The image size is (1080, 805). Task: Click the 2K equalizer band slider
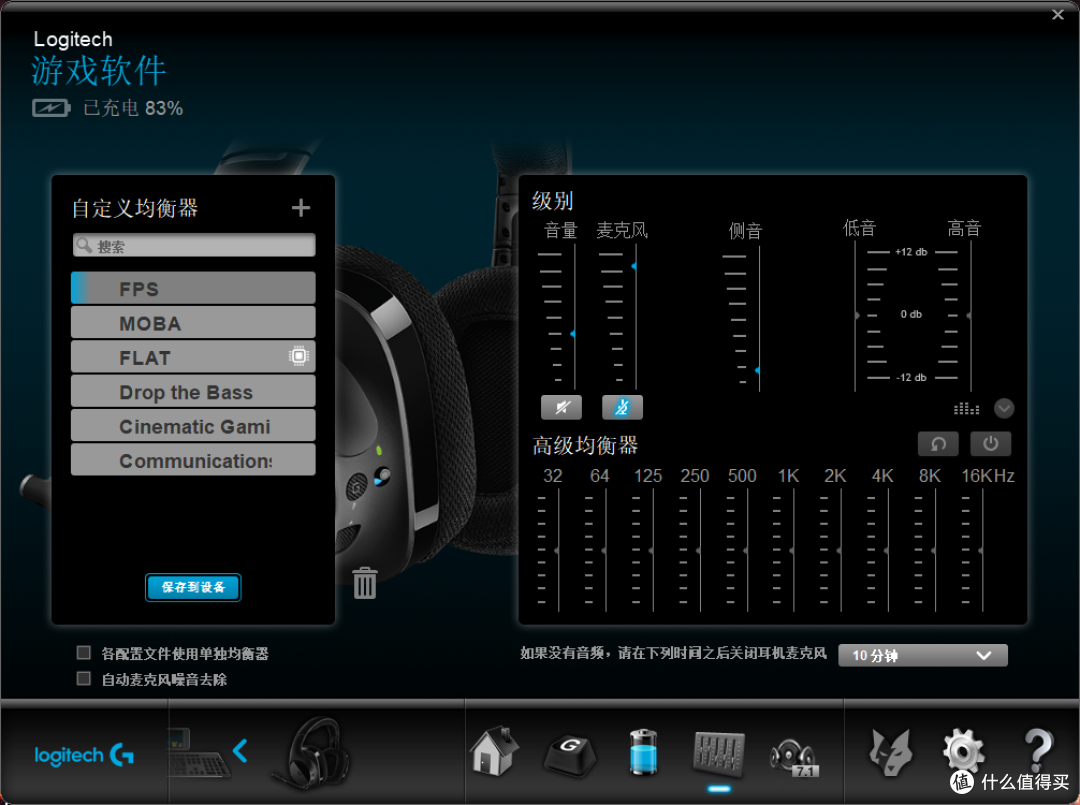coord(840,551)
